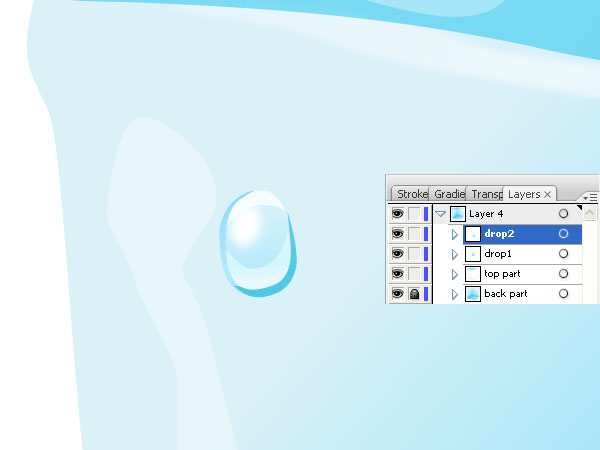Image resolution: width=600 pixels, height=450 pixels.
Task: Click the Layer 4 blue color bar
Action: [426, 214]
